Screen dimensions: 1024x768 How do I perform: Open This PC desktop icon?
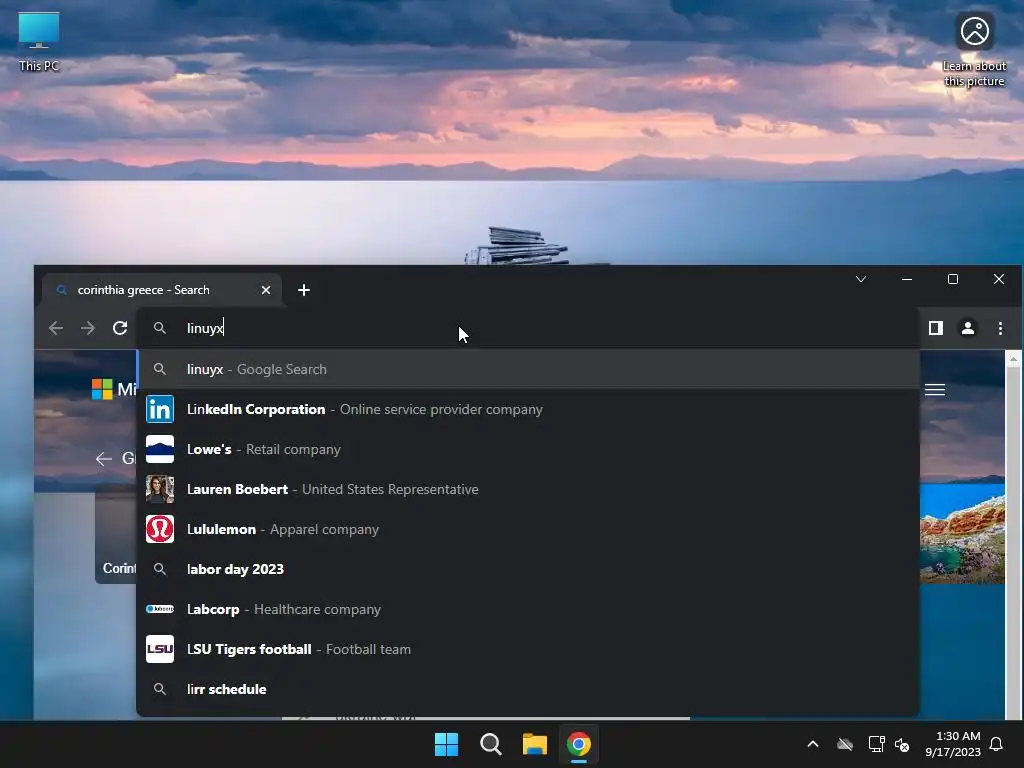[x=39, y=40]
